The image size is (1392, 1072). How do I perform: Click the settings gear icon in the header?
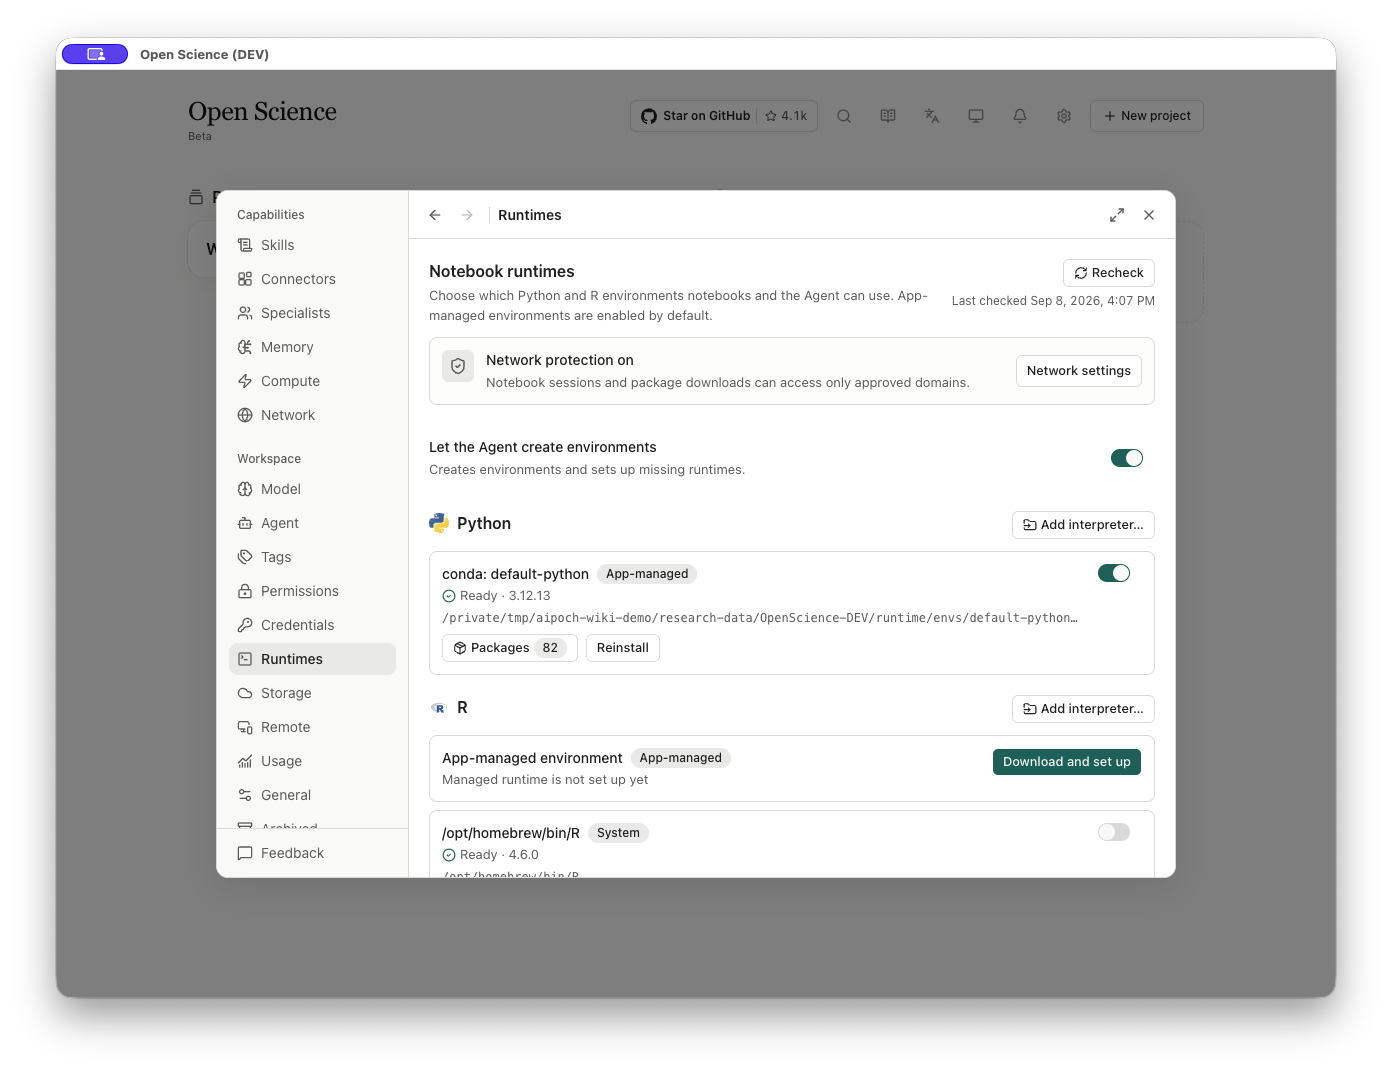[x=1064, y=116]
